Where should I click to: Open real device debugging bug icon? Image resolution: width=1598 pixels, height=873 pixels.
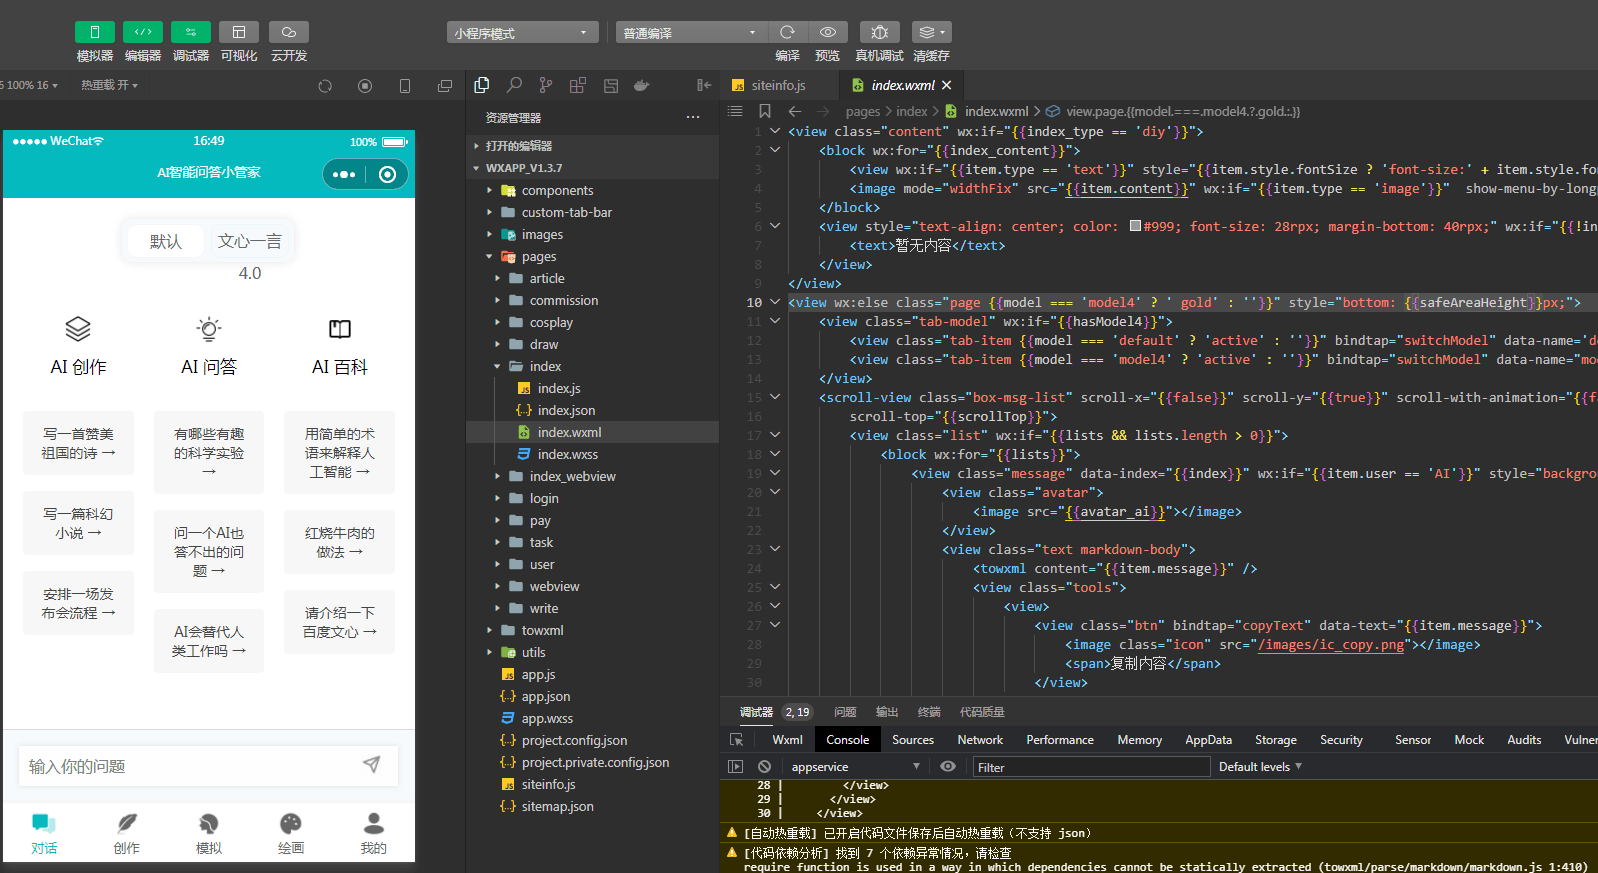(x=879, y=32)
